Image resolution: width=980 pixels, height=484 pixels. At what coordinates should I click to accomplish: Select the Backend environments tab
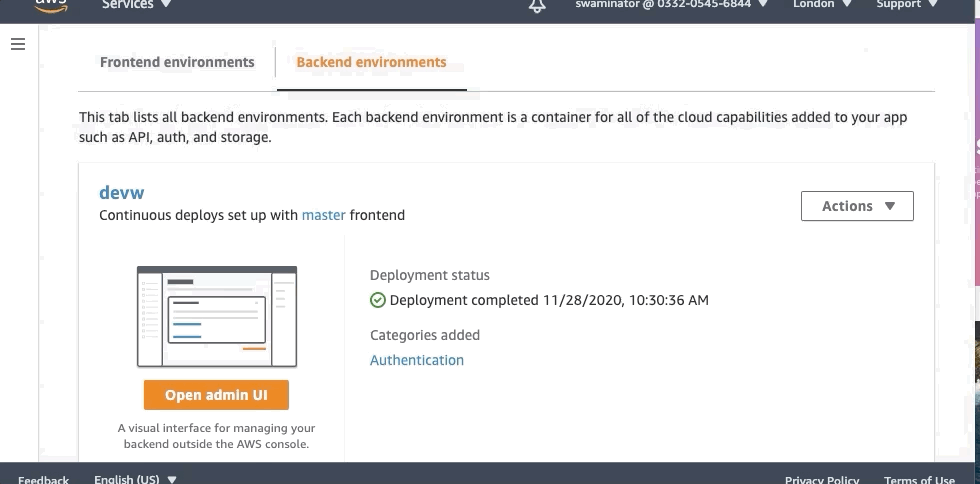(x=371, y=63)
